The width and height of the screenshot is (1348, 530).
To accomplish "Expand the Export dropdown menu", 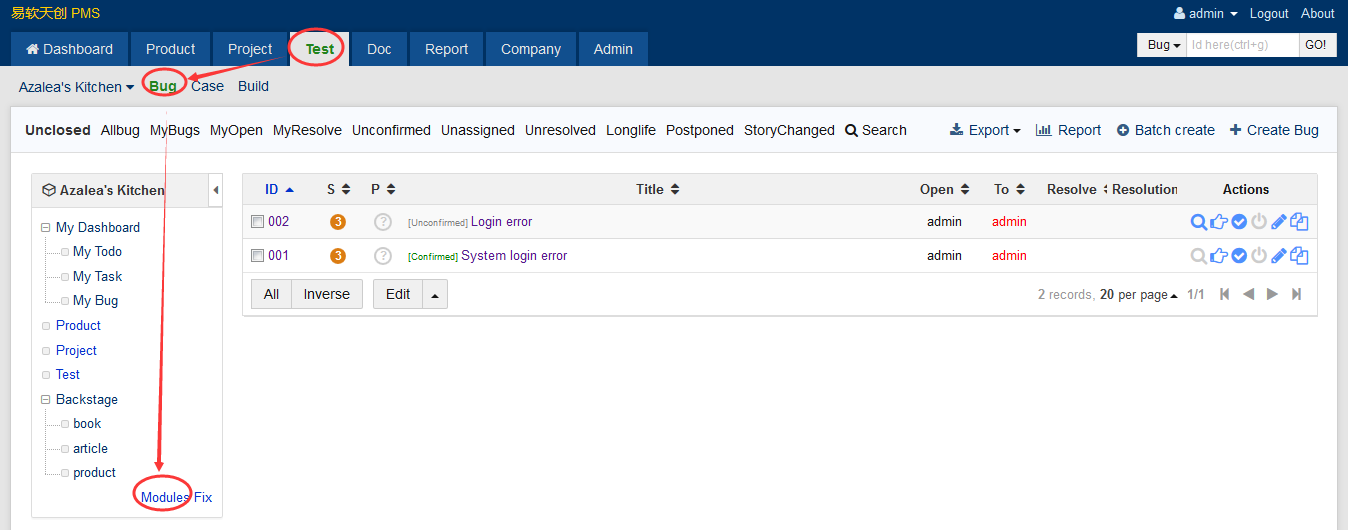I will coord(985,130).
